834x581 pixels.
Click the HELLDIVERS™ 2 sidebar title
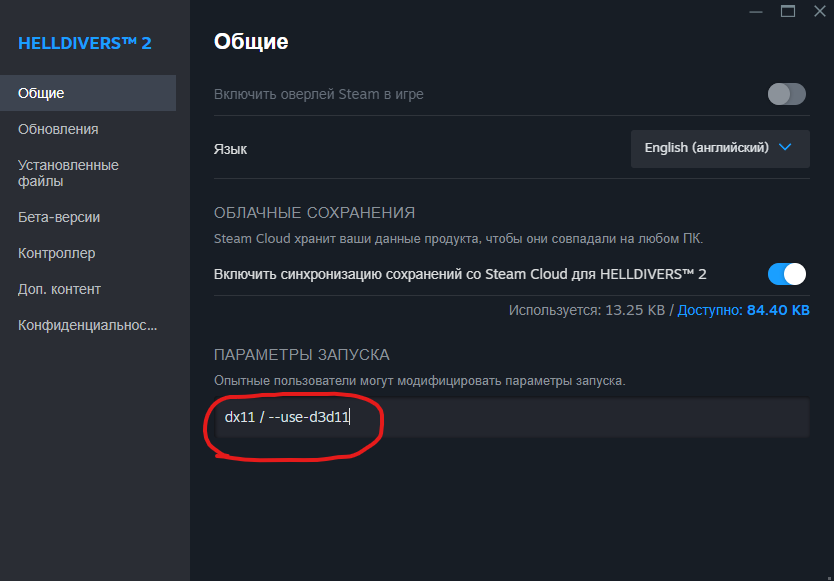(x=85, y=43)
